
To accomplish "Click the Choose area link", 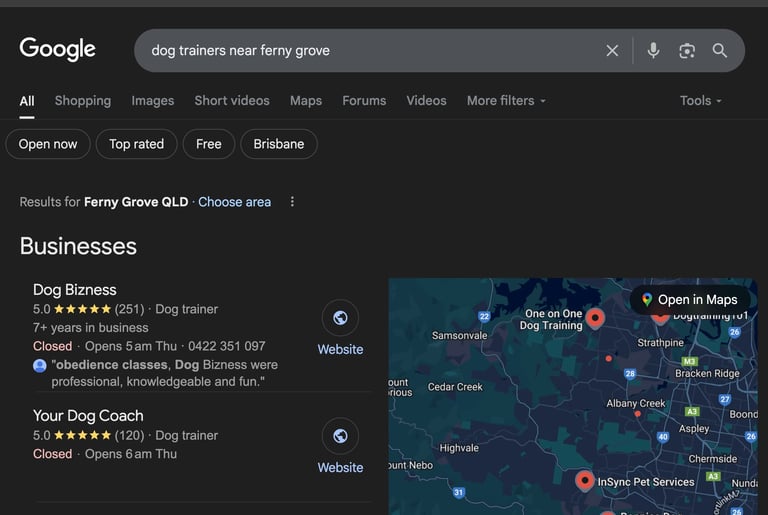I will [x=234, y=202].
